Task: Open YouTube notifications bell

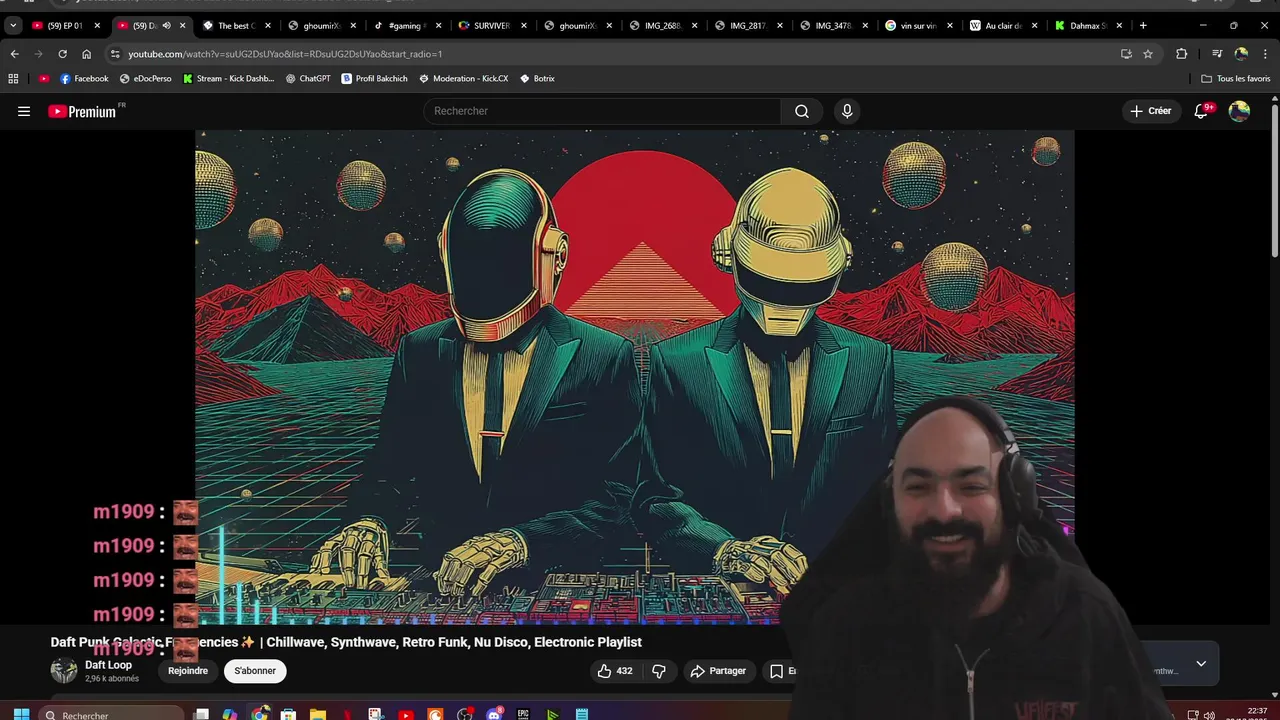Action: [x=1202, y=111]
